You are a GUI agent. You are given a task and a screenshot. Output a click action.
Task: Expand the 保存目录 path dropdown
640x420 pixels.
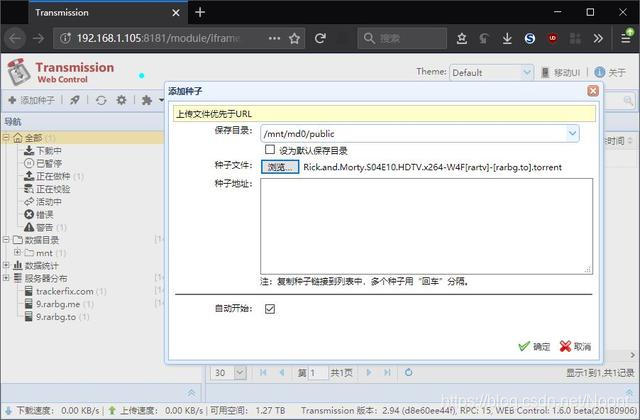[x=572, y=133]
